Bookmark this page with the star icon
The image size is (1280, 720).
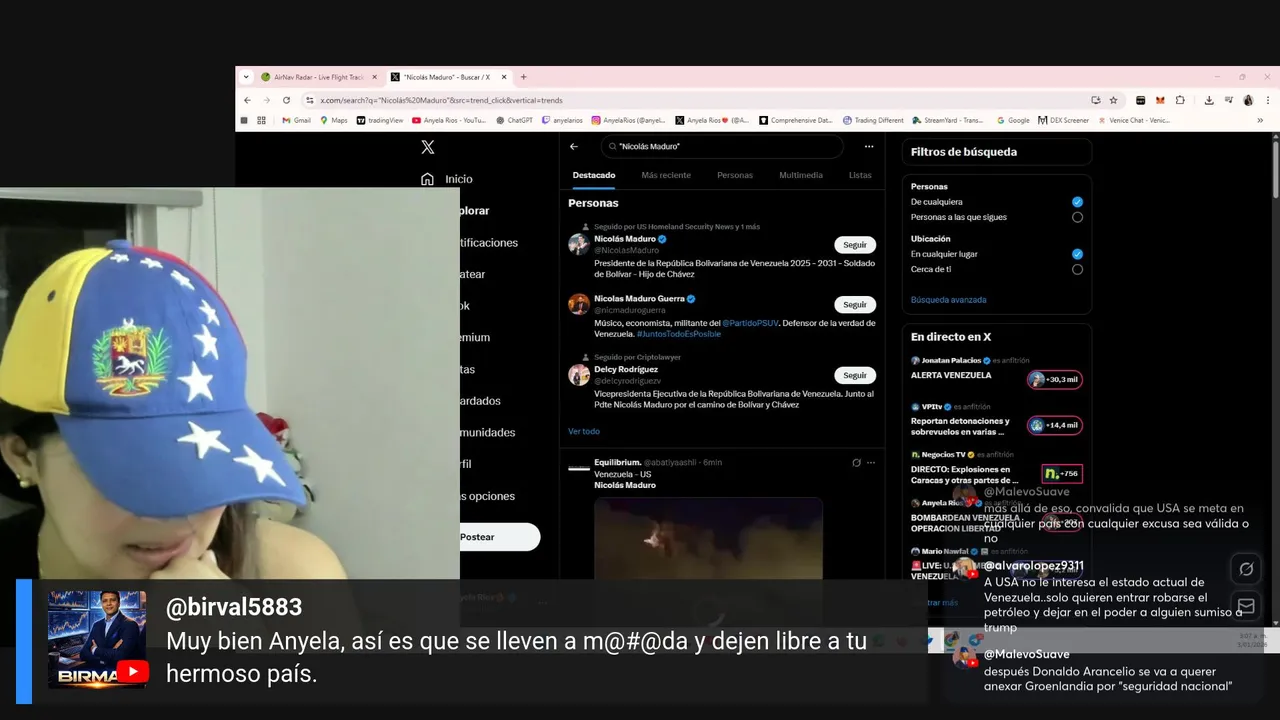pos(1113,100)
